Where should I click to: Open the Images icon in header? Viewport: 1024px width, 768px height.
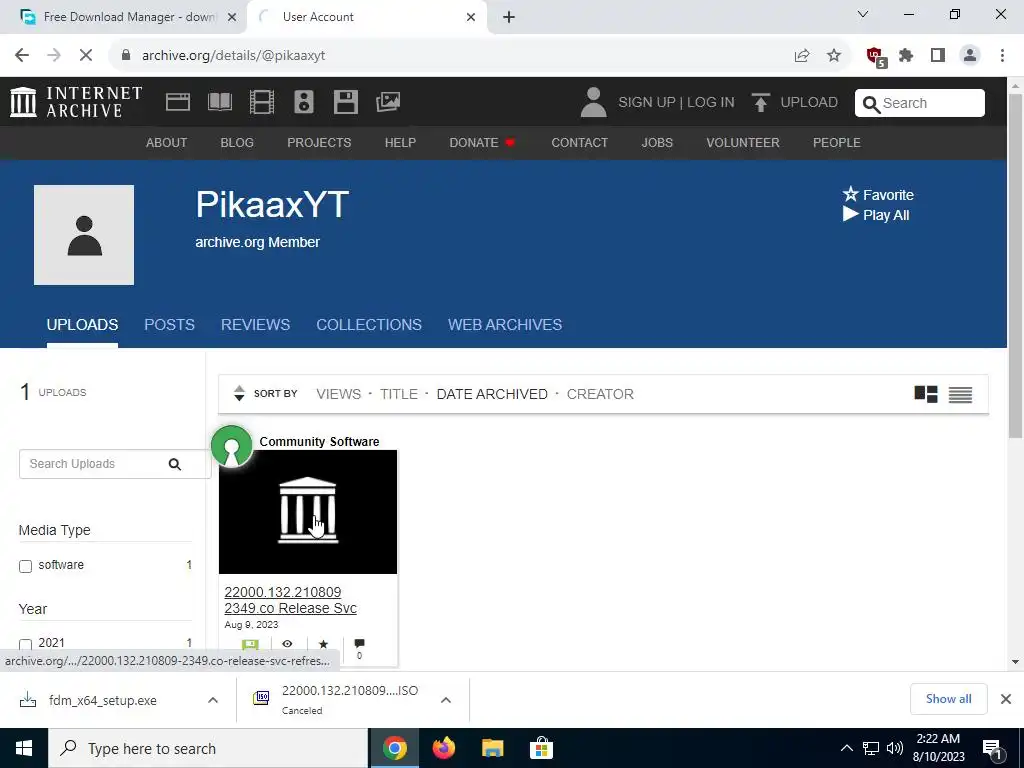pyautogui.click(x=388, y=102)
